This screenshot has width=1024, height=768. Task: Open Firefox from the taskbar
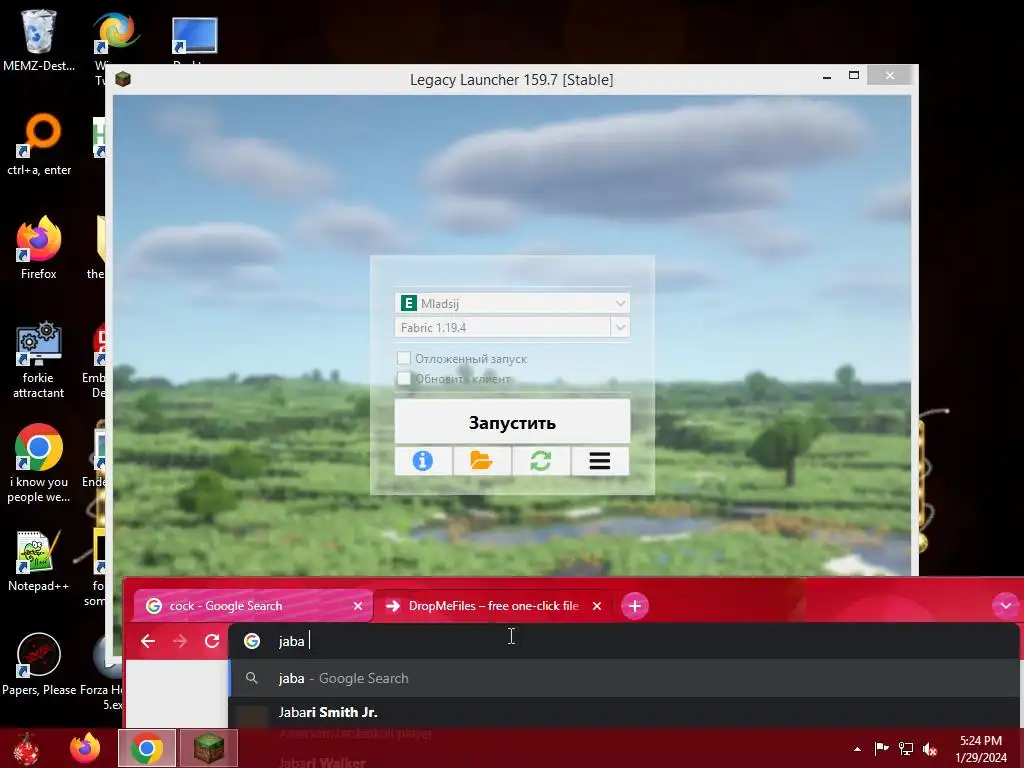tap(85, 748)
